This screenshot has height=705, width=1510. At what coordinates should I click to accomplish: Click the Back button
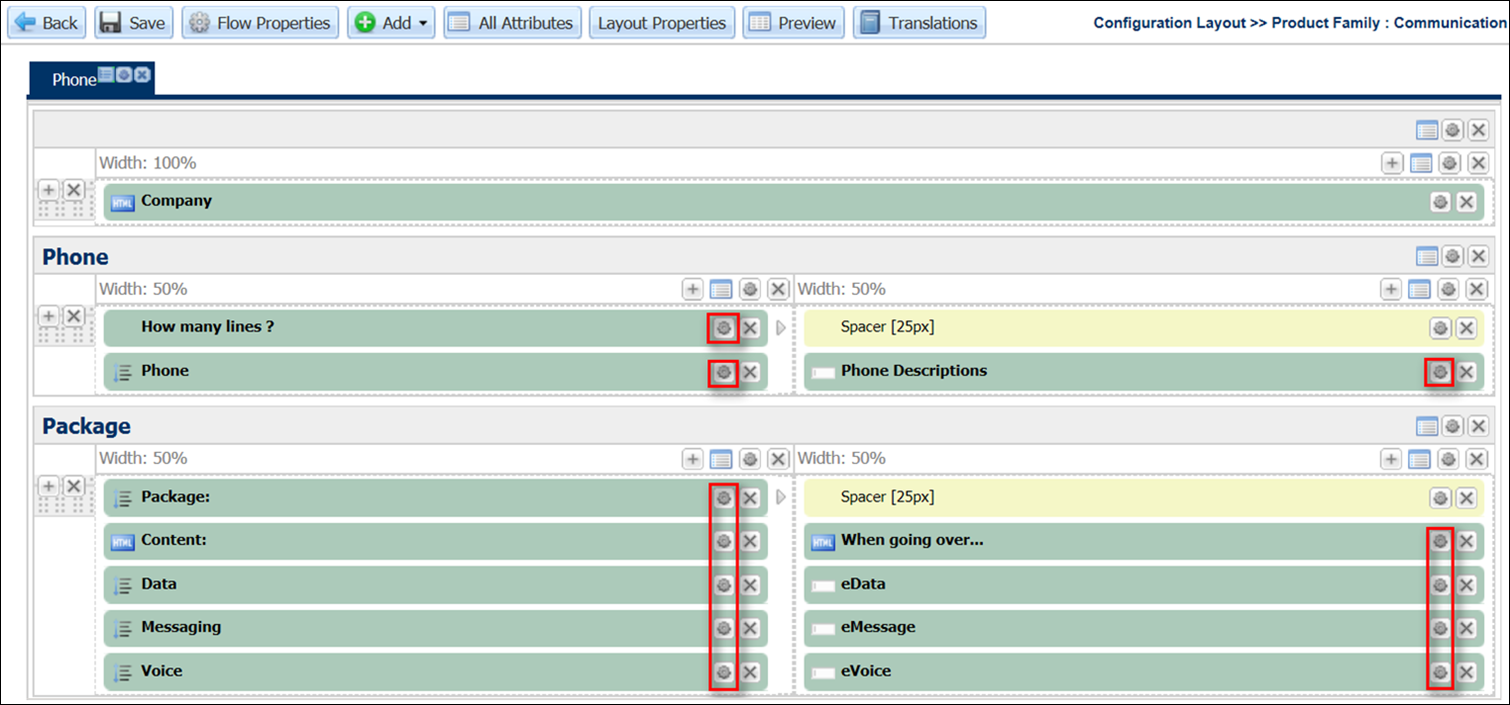[x=46, y=22]
